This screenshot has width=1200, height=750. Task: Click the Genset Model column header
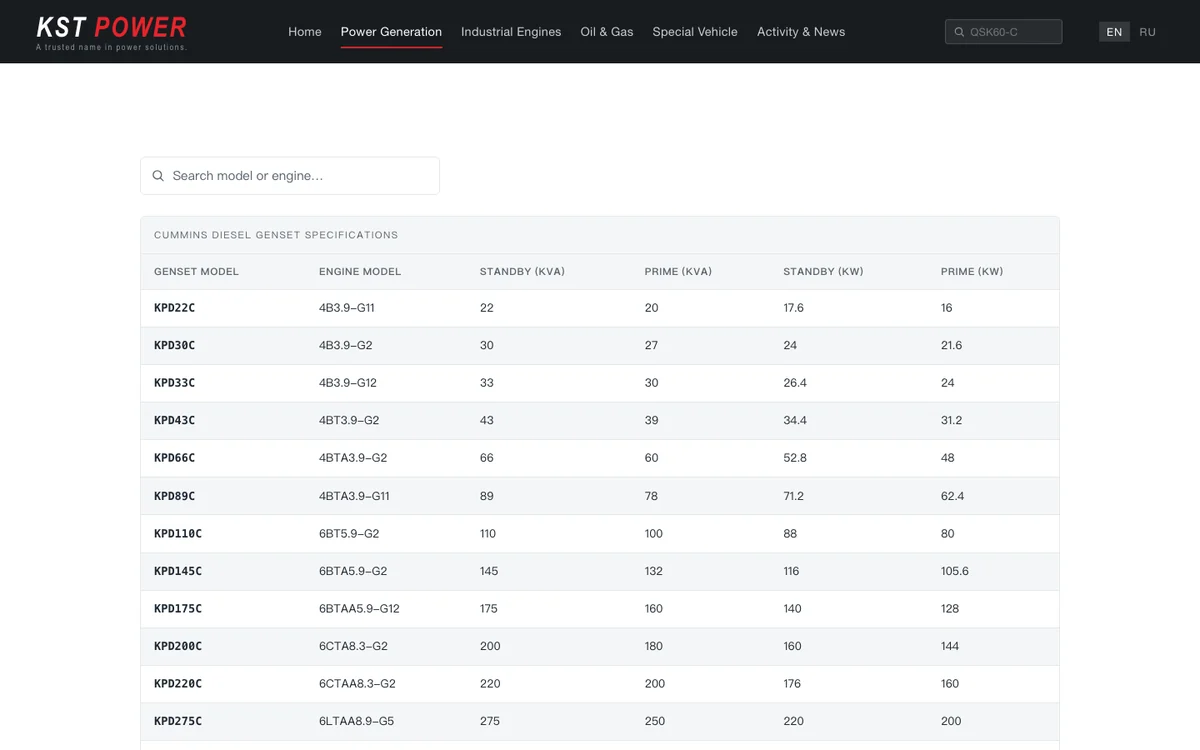click(x=196, y=272)
